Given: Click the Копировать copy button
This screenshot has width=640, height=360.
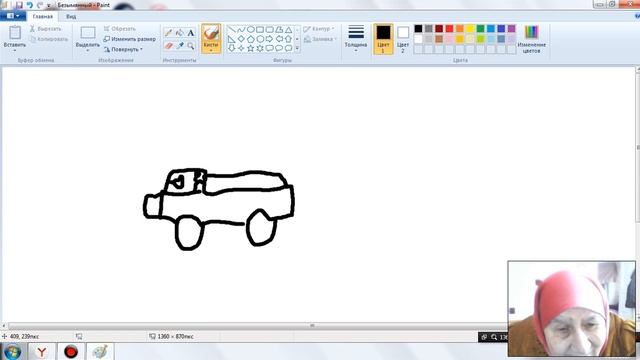Looking at the screenshot, I should 49,39.
